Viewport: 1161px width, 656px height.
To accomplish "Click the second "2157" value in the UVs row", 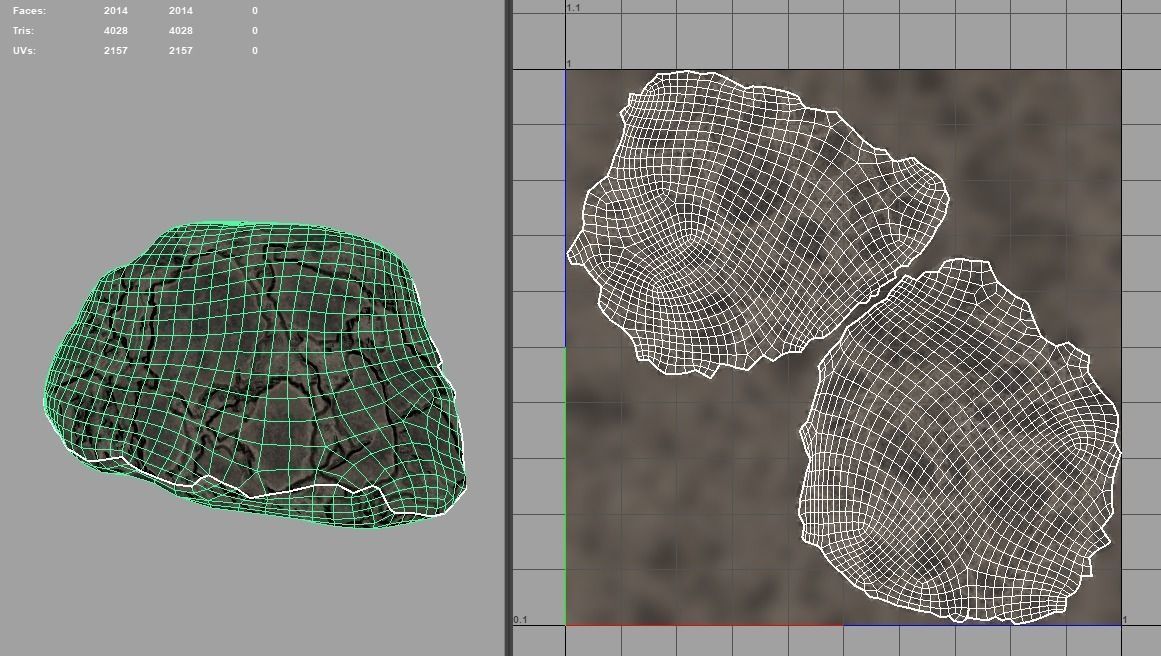I will coord(181,50).
